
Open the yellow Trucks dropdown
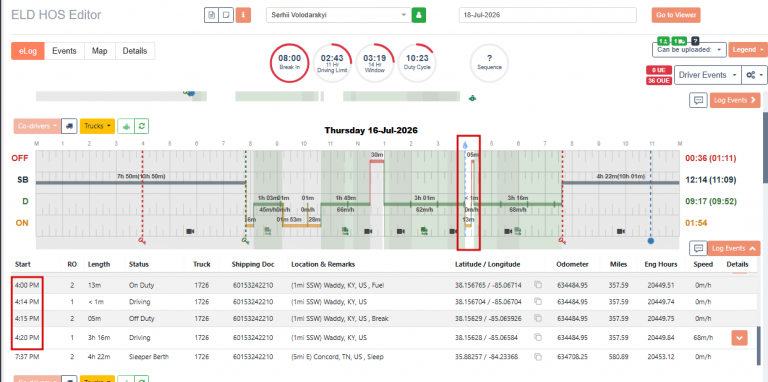click(97, 126)
